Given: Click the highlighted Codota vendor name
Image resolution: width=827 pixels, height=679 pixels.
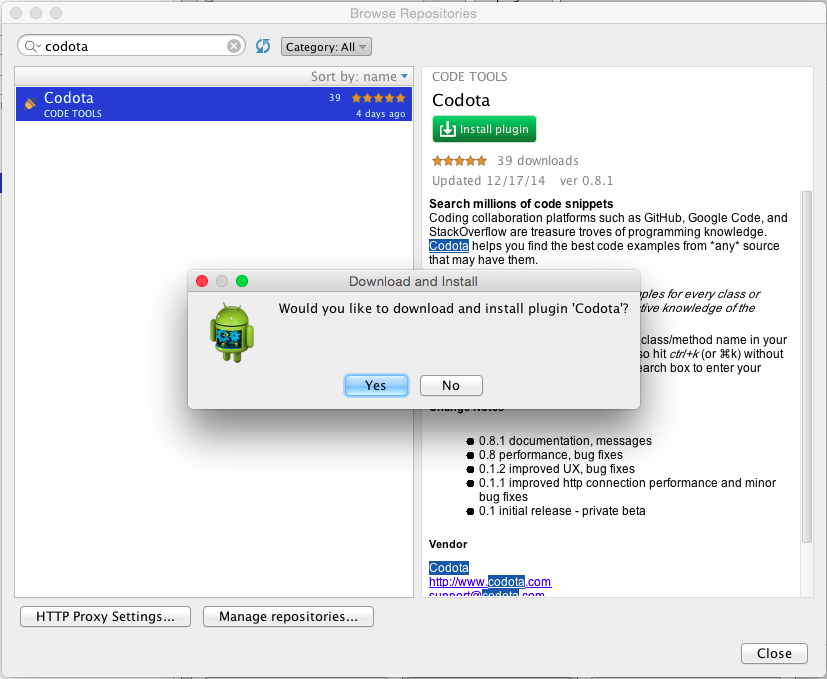Looking at the screenshot, I should click(x=449, y=568).
